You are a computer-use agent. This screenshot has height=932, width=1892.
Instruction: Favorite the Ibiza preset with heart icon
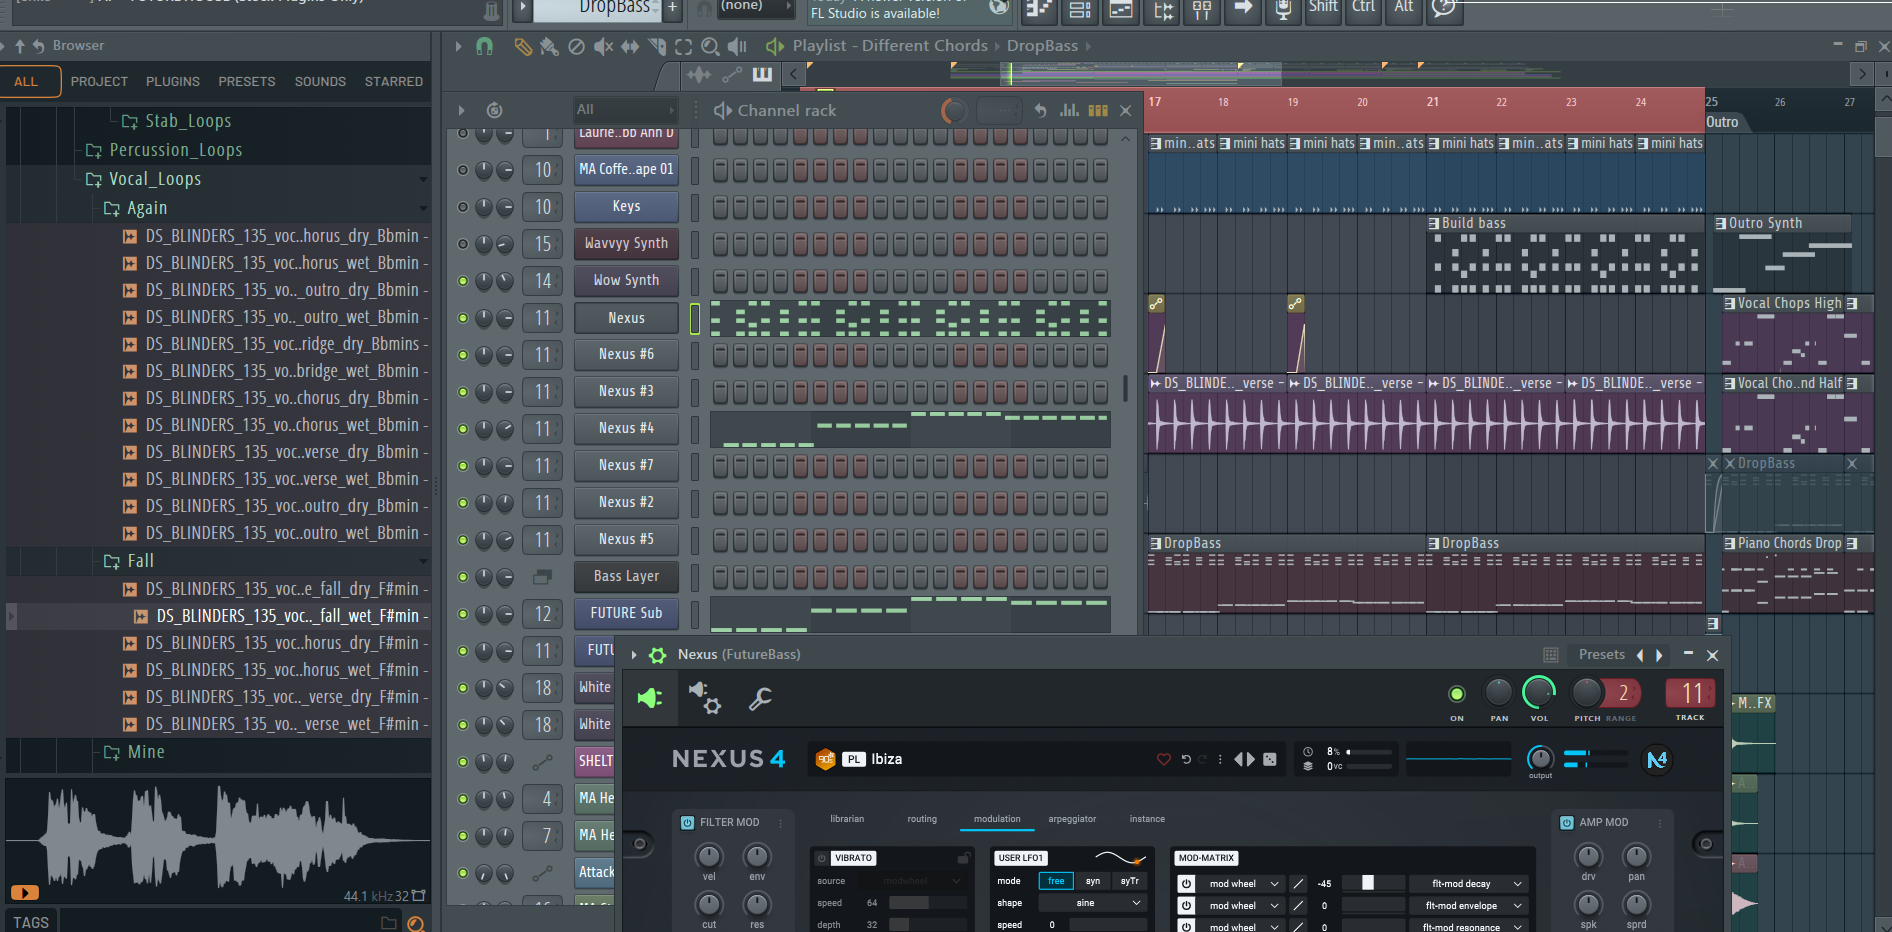pyautogui.click(x=1164, y=759)
